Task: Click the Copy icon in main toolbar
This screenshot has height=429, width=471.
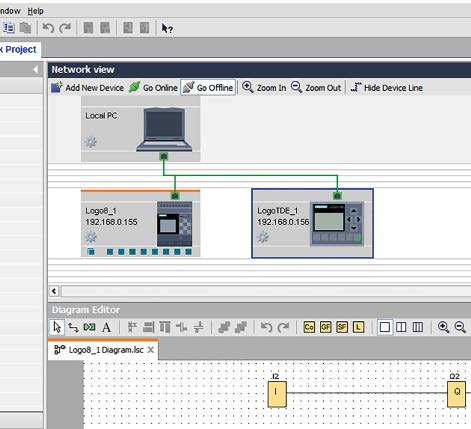Action: [x=9, y=28]
